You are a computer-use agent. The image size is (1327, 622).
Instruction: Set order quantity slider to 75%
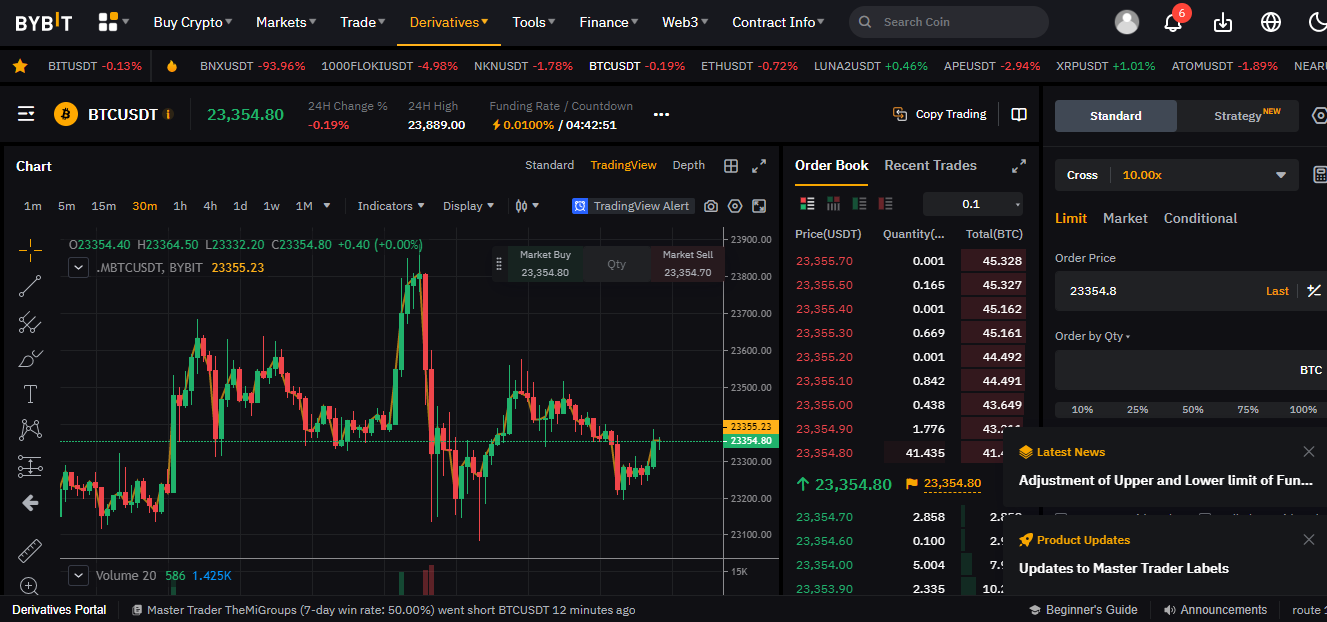tap(1248, 410)
